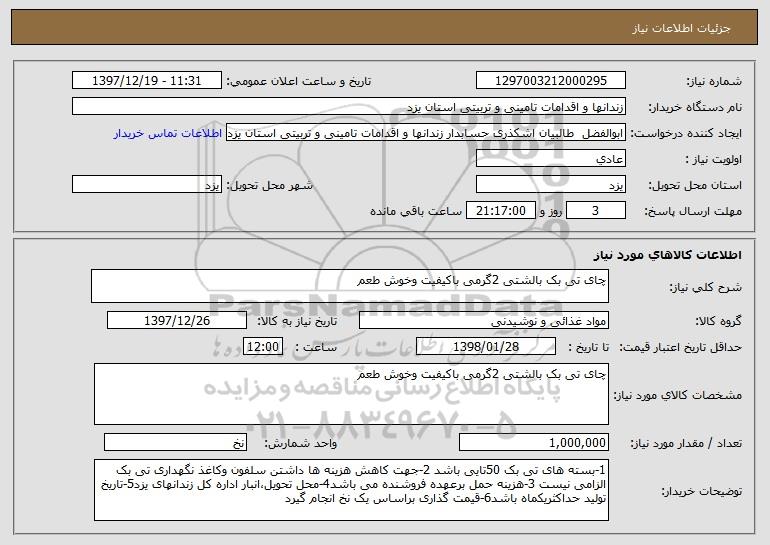Select the goods group field مواد غذائی و نوشیدنی

[484, 321]
